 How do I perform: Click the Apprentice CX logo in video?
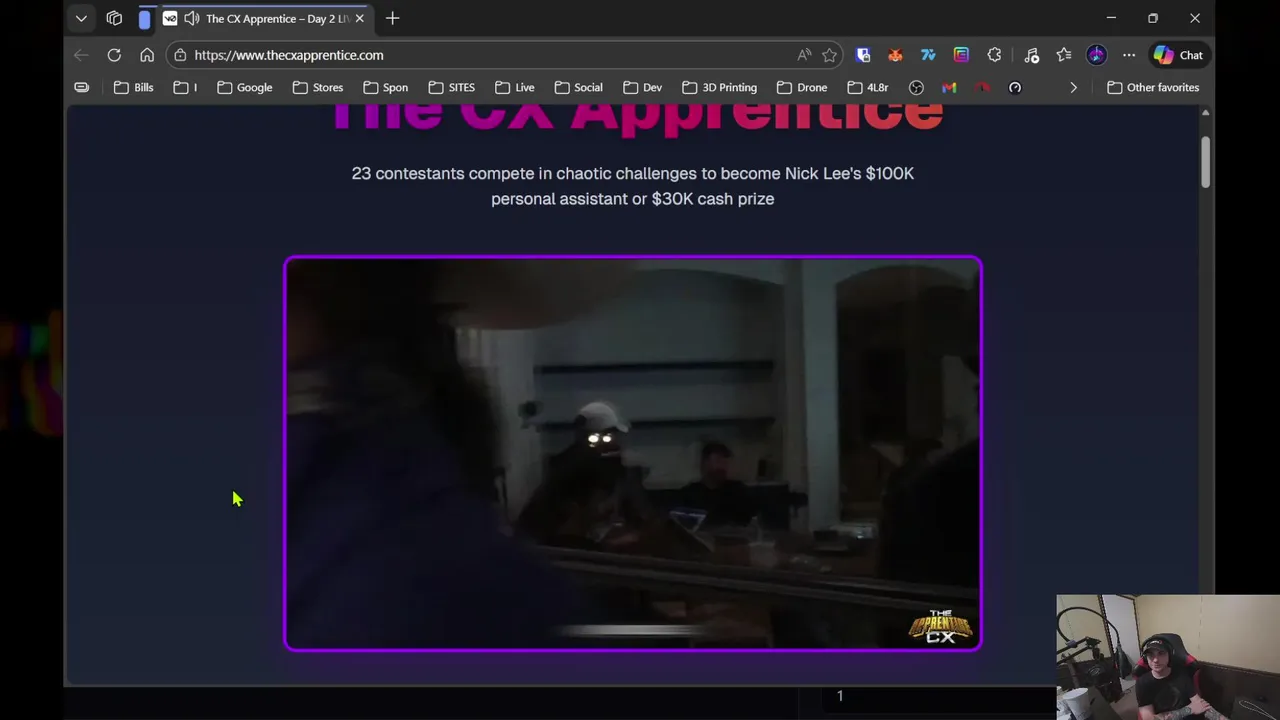[x=940, y=626]
